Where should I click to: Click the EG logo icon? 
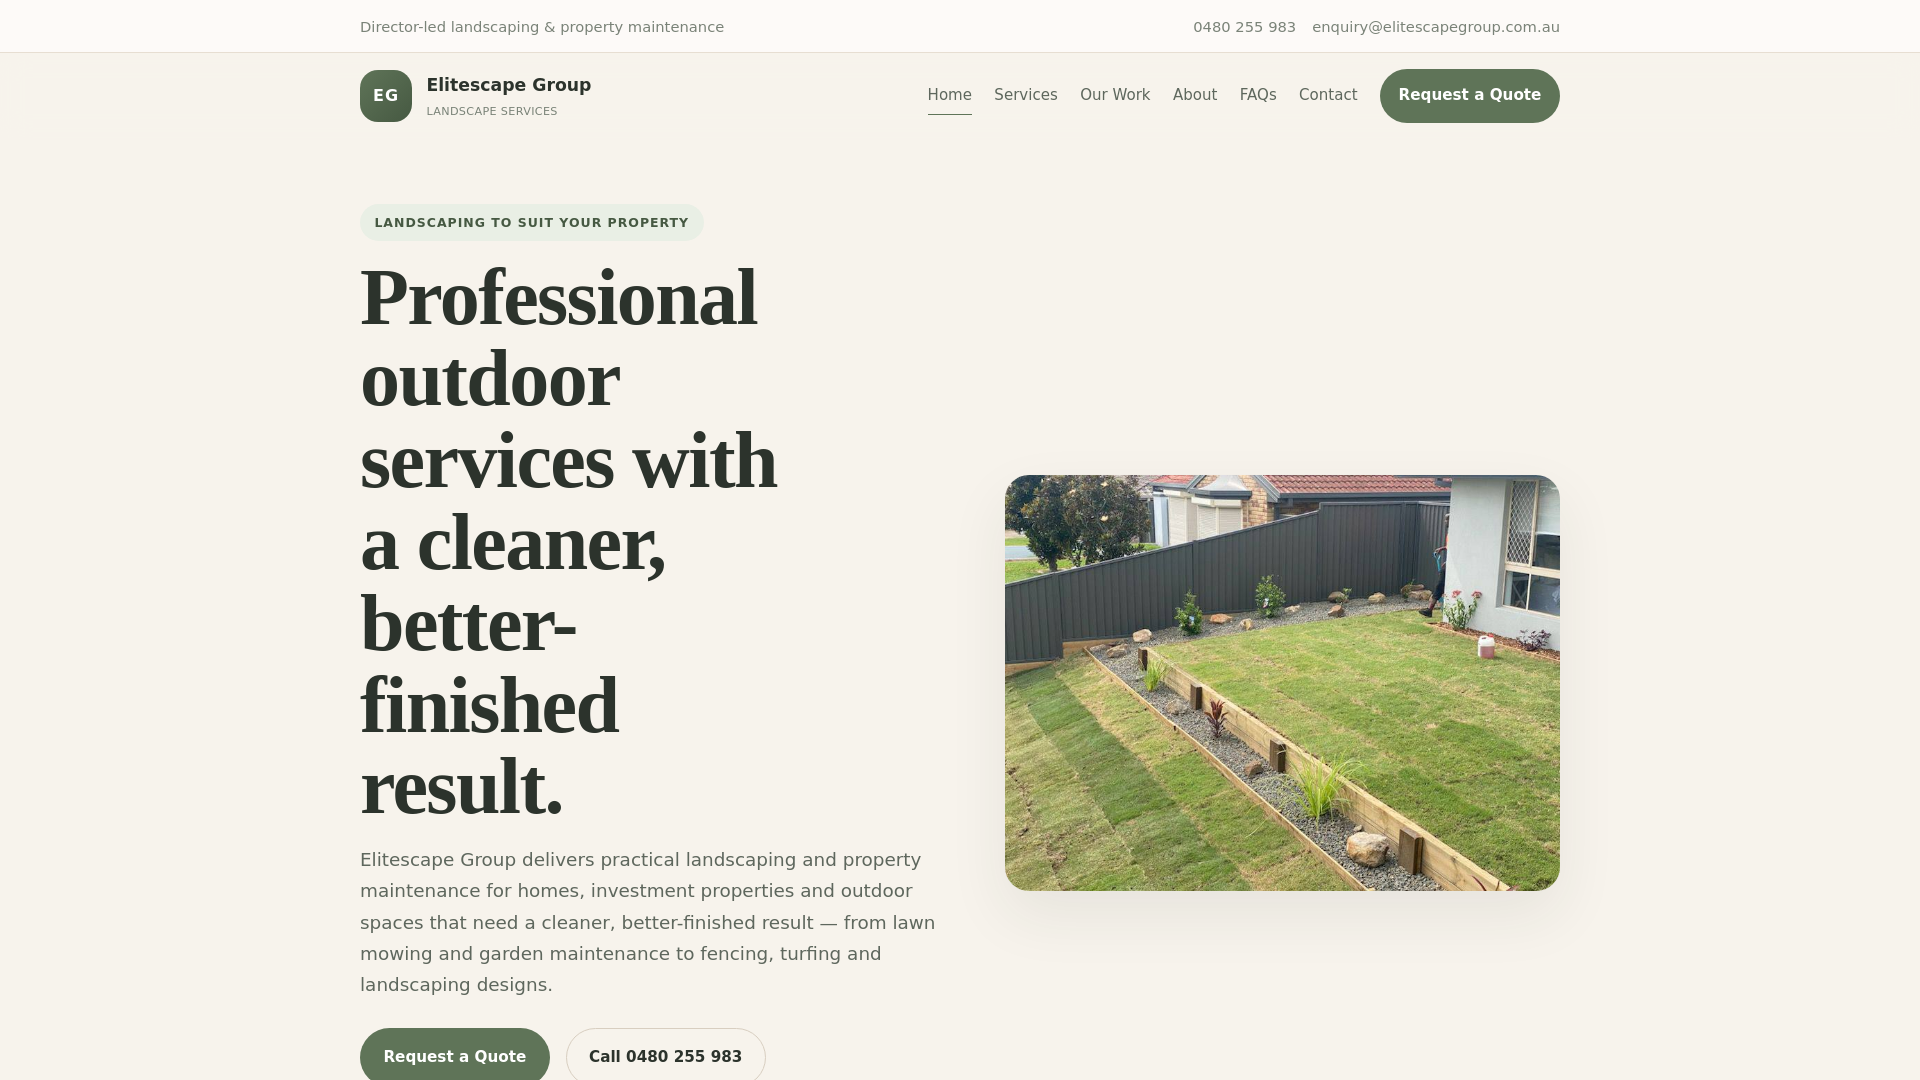pyautogui.click(x=385, y=96)
